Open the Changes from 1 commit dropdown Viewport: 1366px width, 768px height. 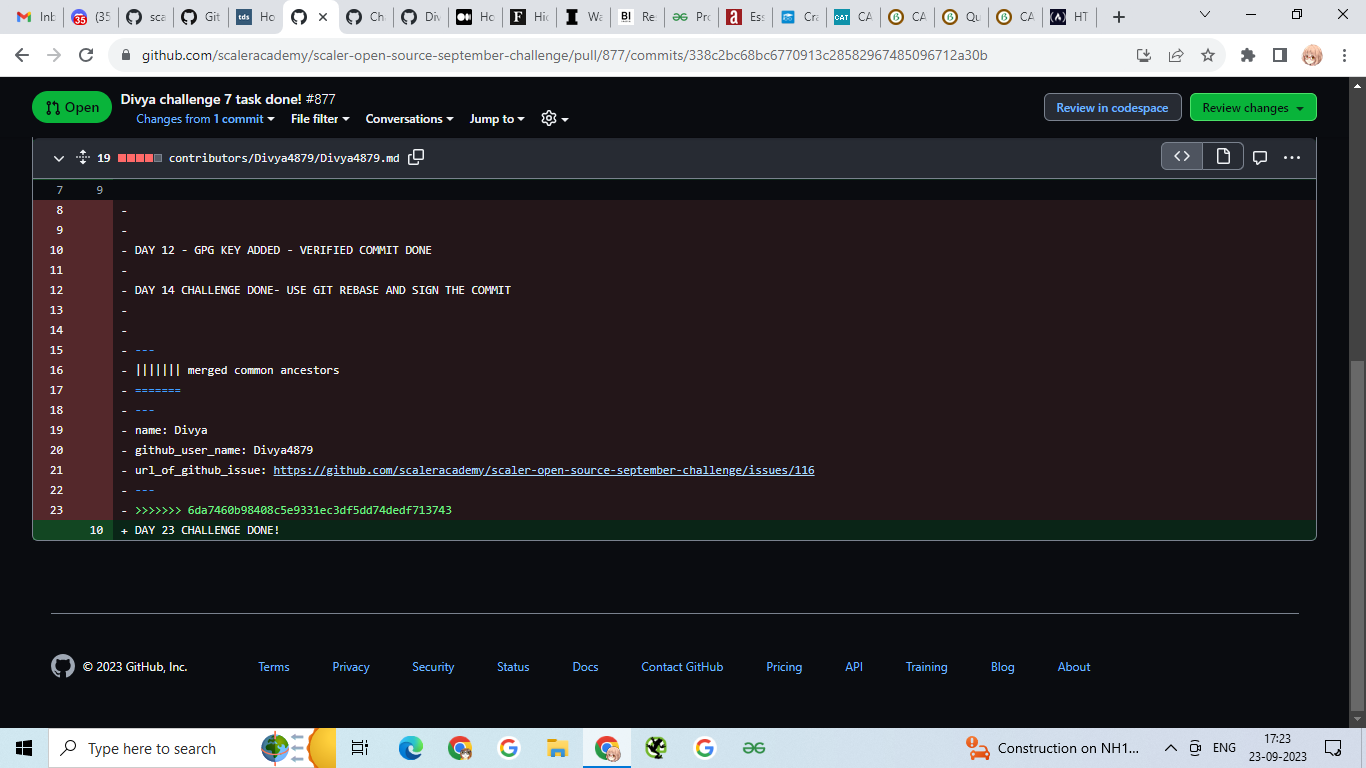[x=205, y=119]
